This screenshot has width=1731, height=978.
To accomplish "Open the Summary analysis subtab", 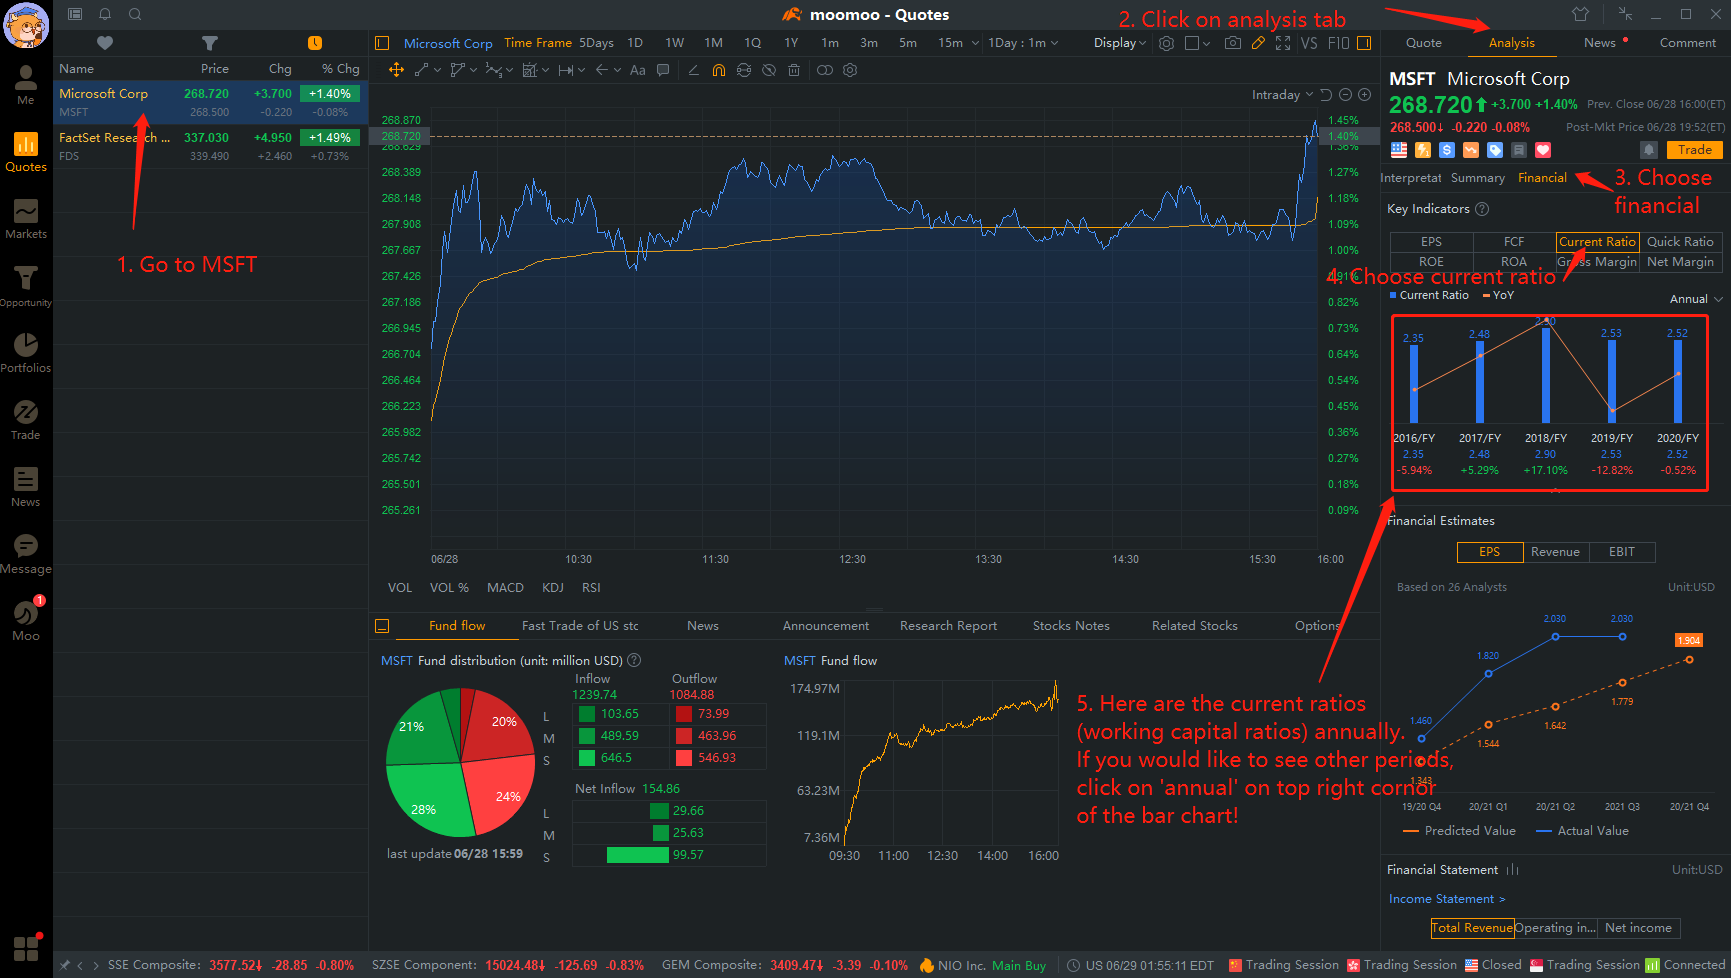I will click(1478, 178).
